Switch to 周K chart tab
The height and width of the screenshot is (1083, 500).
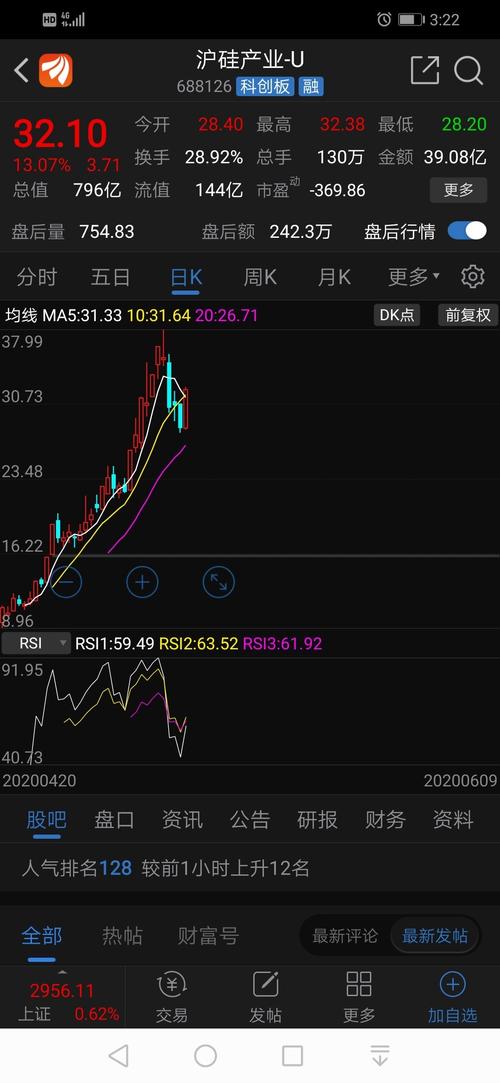coord(260,277)
